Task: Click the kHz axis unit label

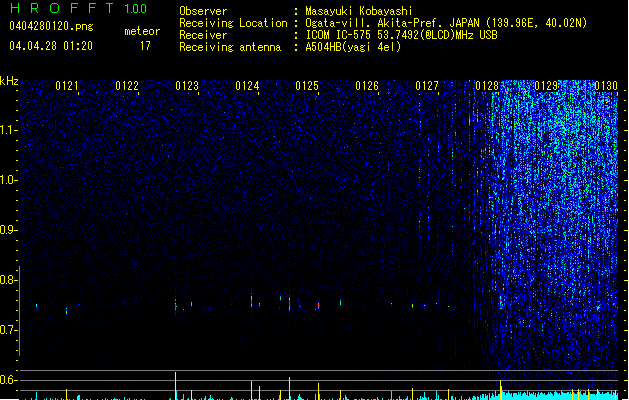Action: [9, 81]
